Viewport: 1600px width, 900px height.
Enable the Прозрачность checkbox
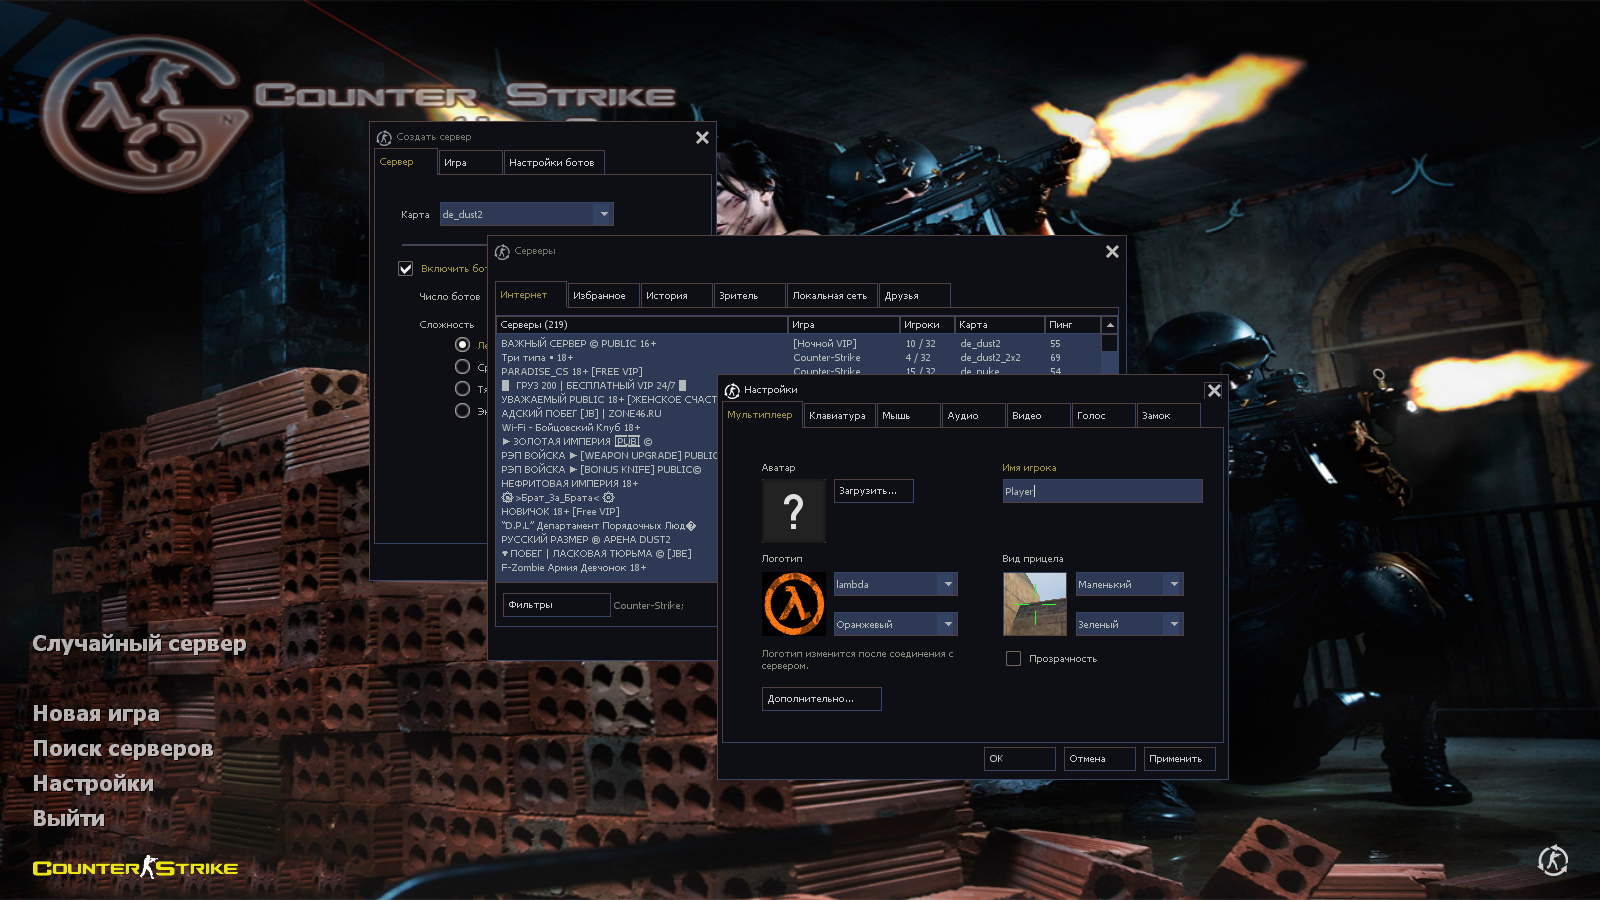coord(1013,659)
